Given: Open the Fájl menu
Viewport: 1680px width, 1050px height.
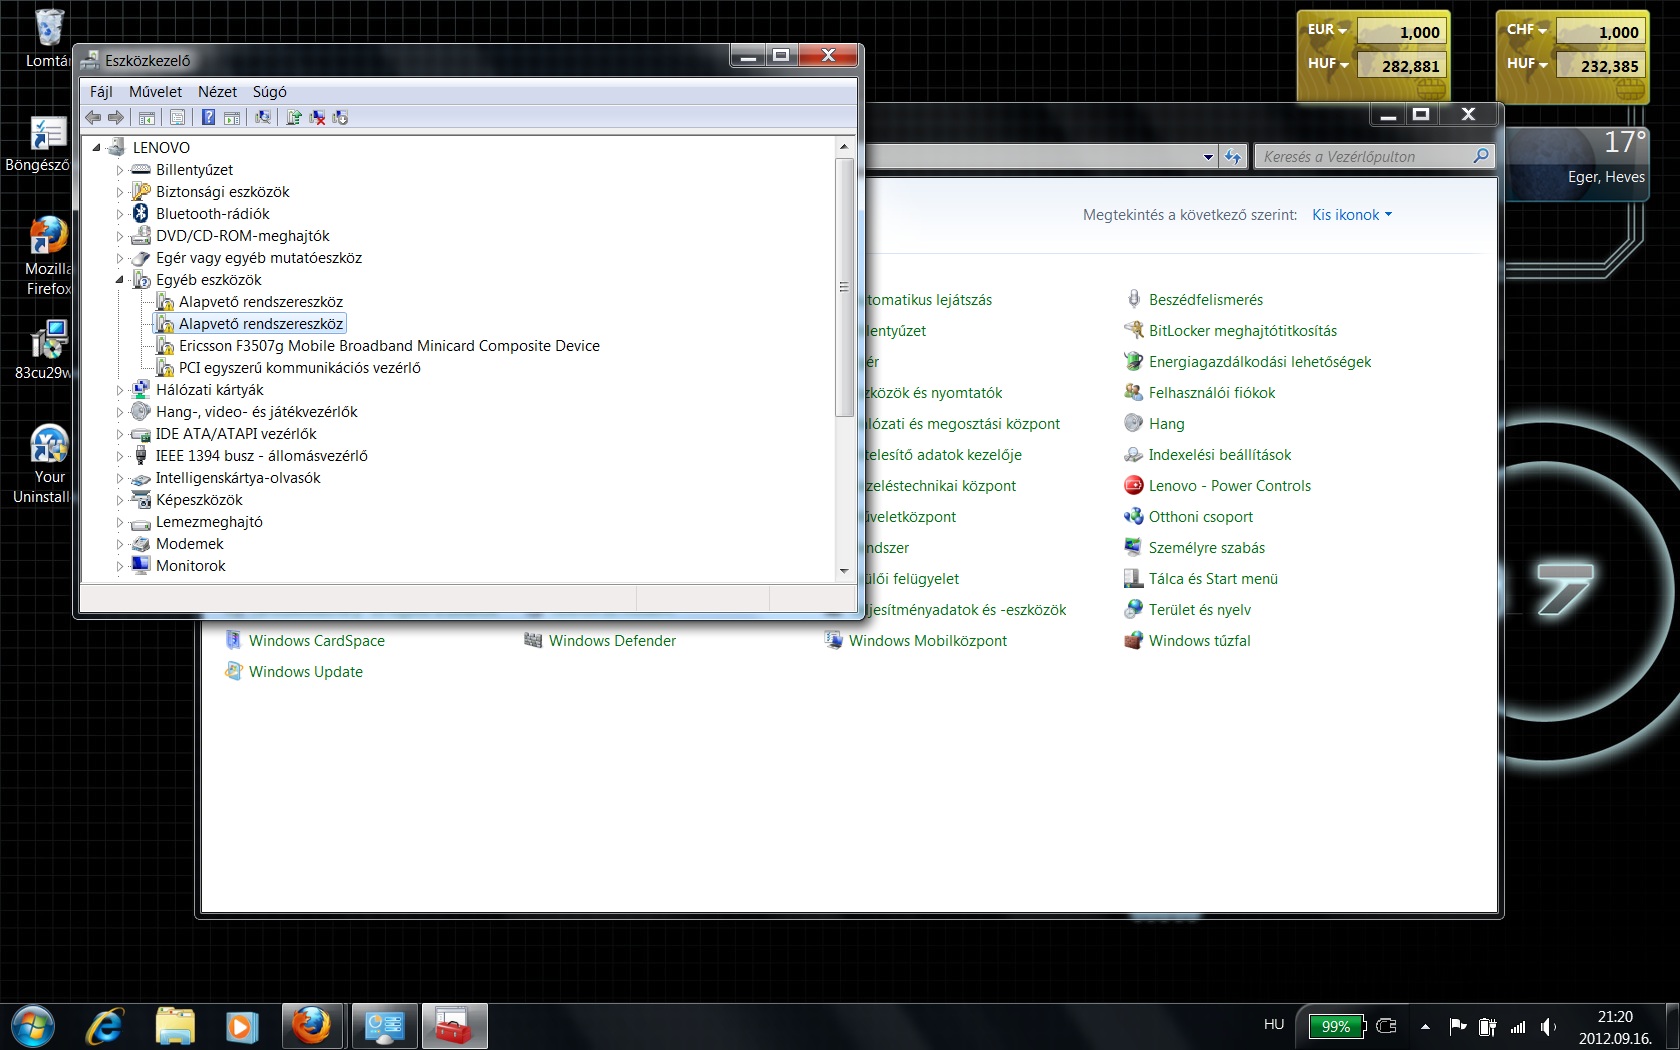Looking at the screenshot, I should click(x=101, y=91).
